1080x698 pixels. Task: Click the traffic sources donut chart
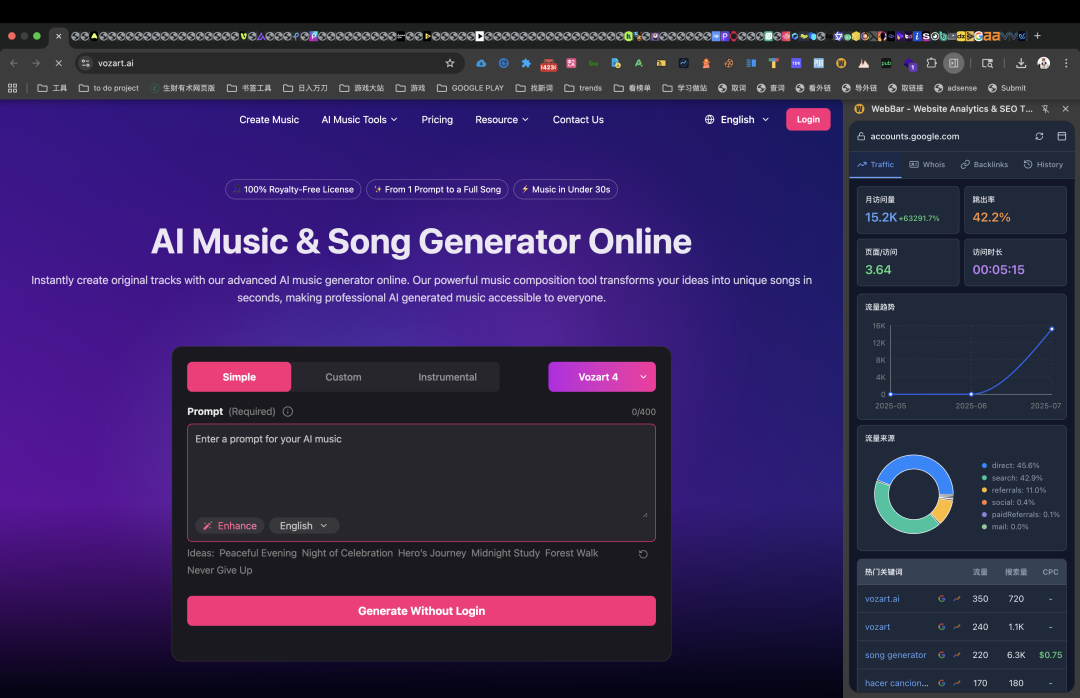coord(913,494)
